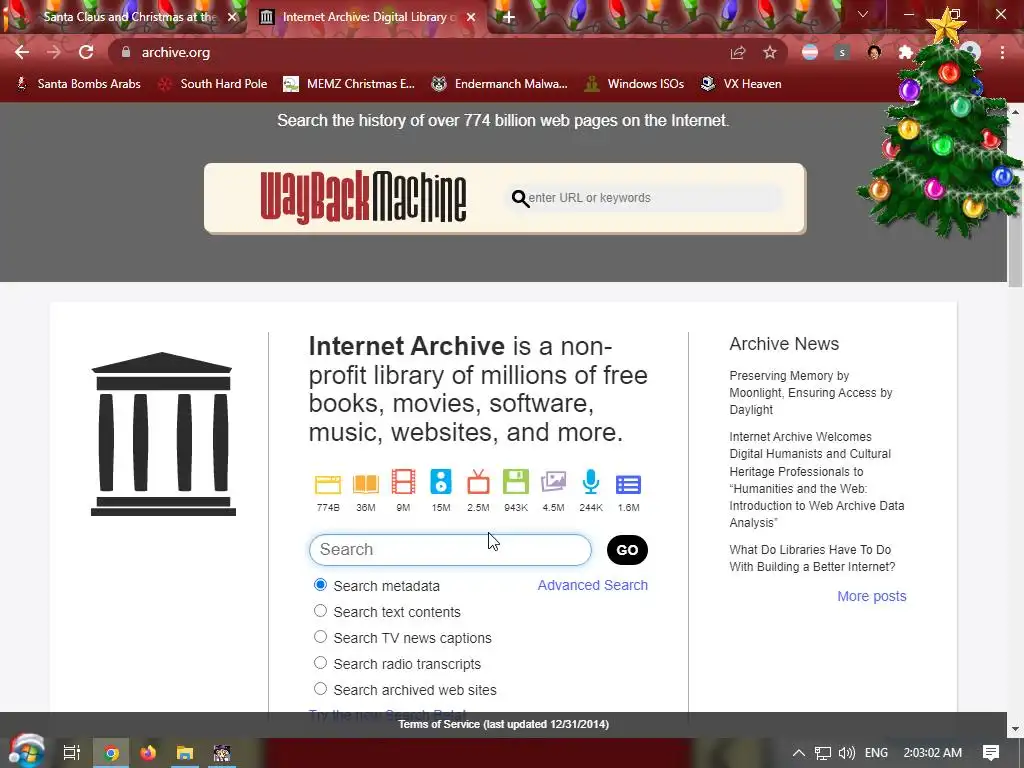1024x768 pixels.
Task: Open the MEMZ Christmas bookmark
Action: point(349,84)
